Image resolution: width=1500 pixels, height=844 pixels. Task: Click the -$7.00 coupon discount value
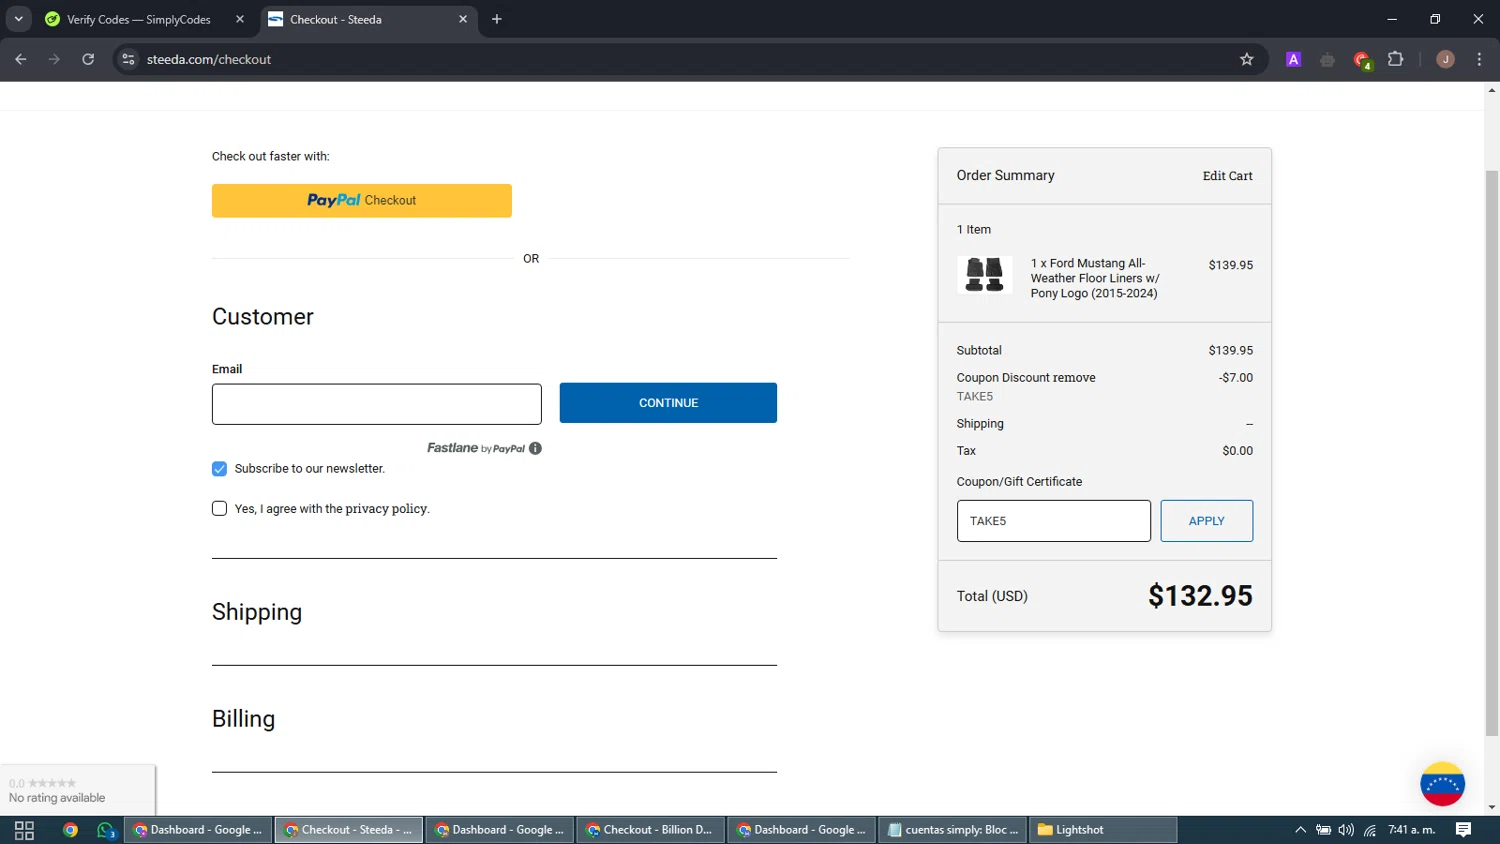point(1236,378)
